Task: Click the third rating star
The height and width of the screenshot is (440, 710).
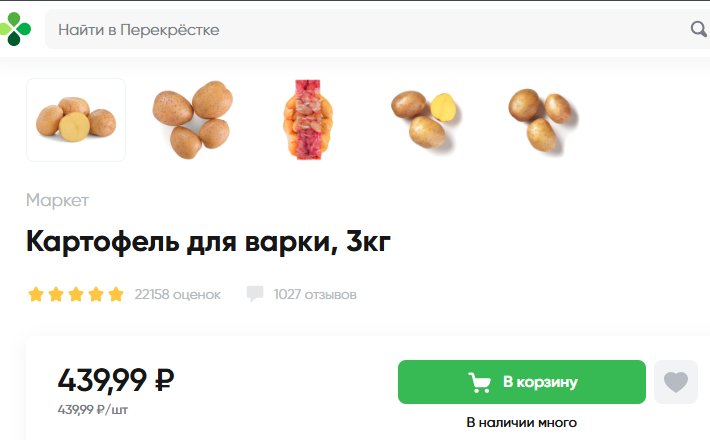Action: pos(76,294)
